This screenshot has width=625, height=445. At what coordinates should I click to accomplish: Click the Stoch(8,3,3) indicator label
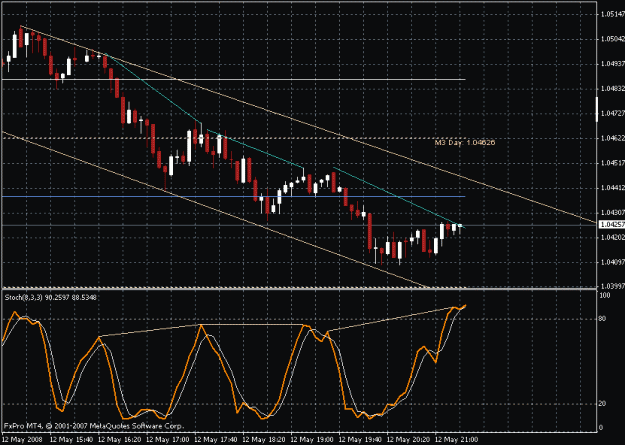pyautogui.click(x=51, y=297)
